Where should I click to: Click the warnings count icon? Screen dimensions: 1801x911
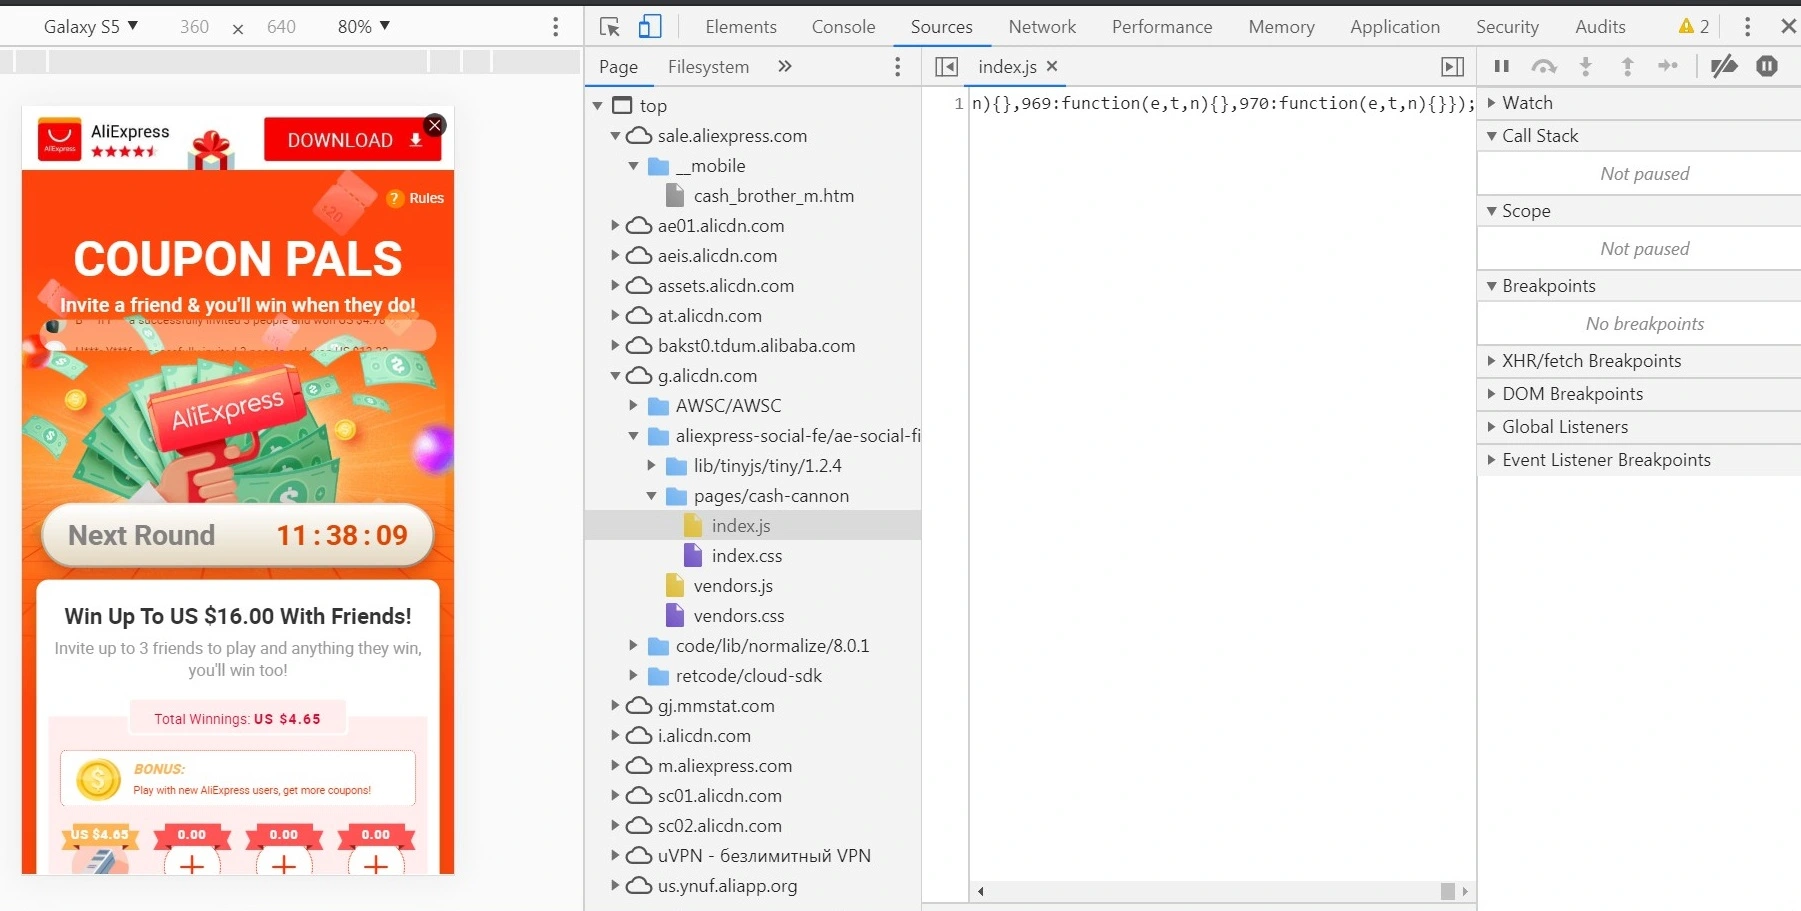1694,27
